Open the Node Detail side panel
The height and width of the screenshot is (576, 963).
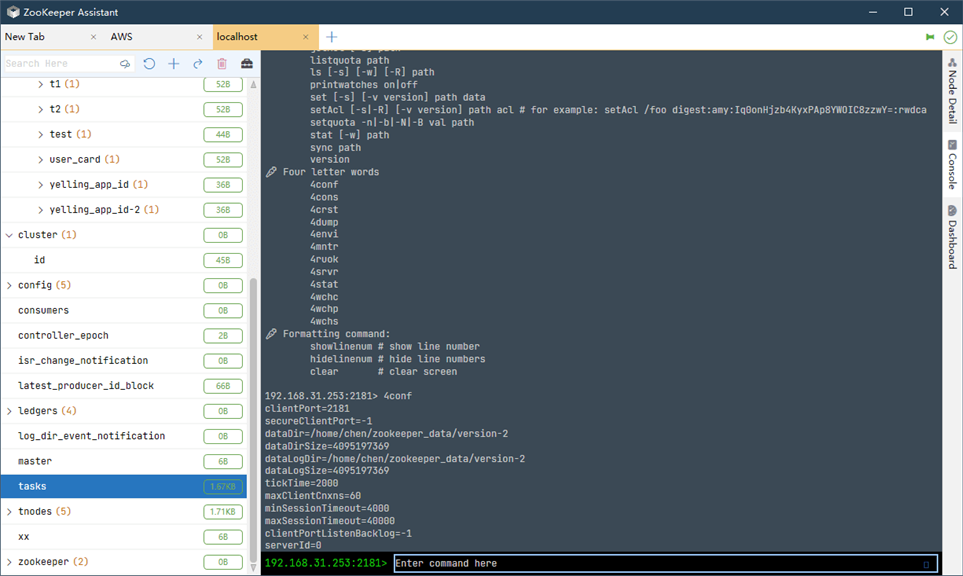tap(952, 91)
